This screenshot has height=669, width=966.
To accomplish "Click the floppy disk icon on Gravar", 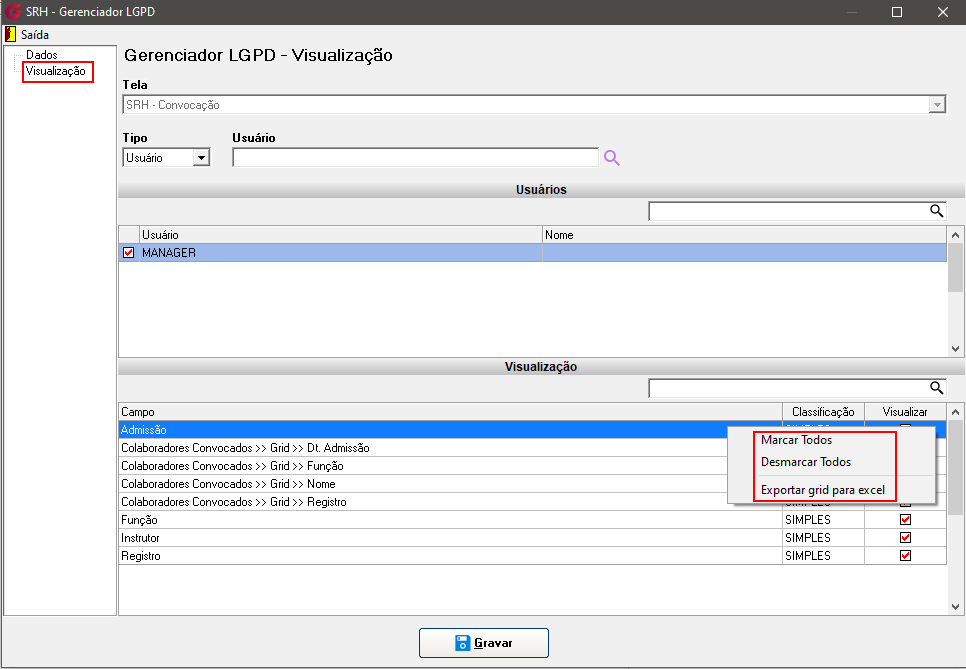I will (x=463, y=643).
